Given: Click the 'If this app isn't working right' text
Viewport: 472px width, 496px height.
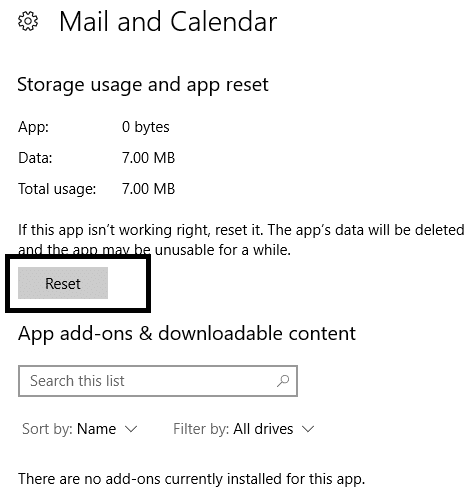Looking at the screenshot, I should pos(241,240).
